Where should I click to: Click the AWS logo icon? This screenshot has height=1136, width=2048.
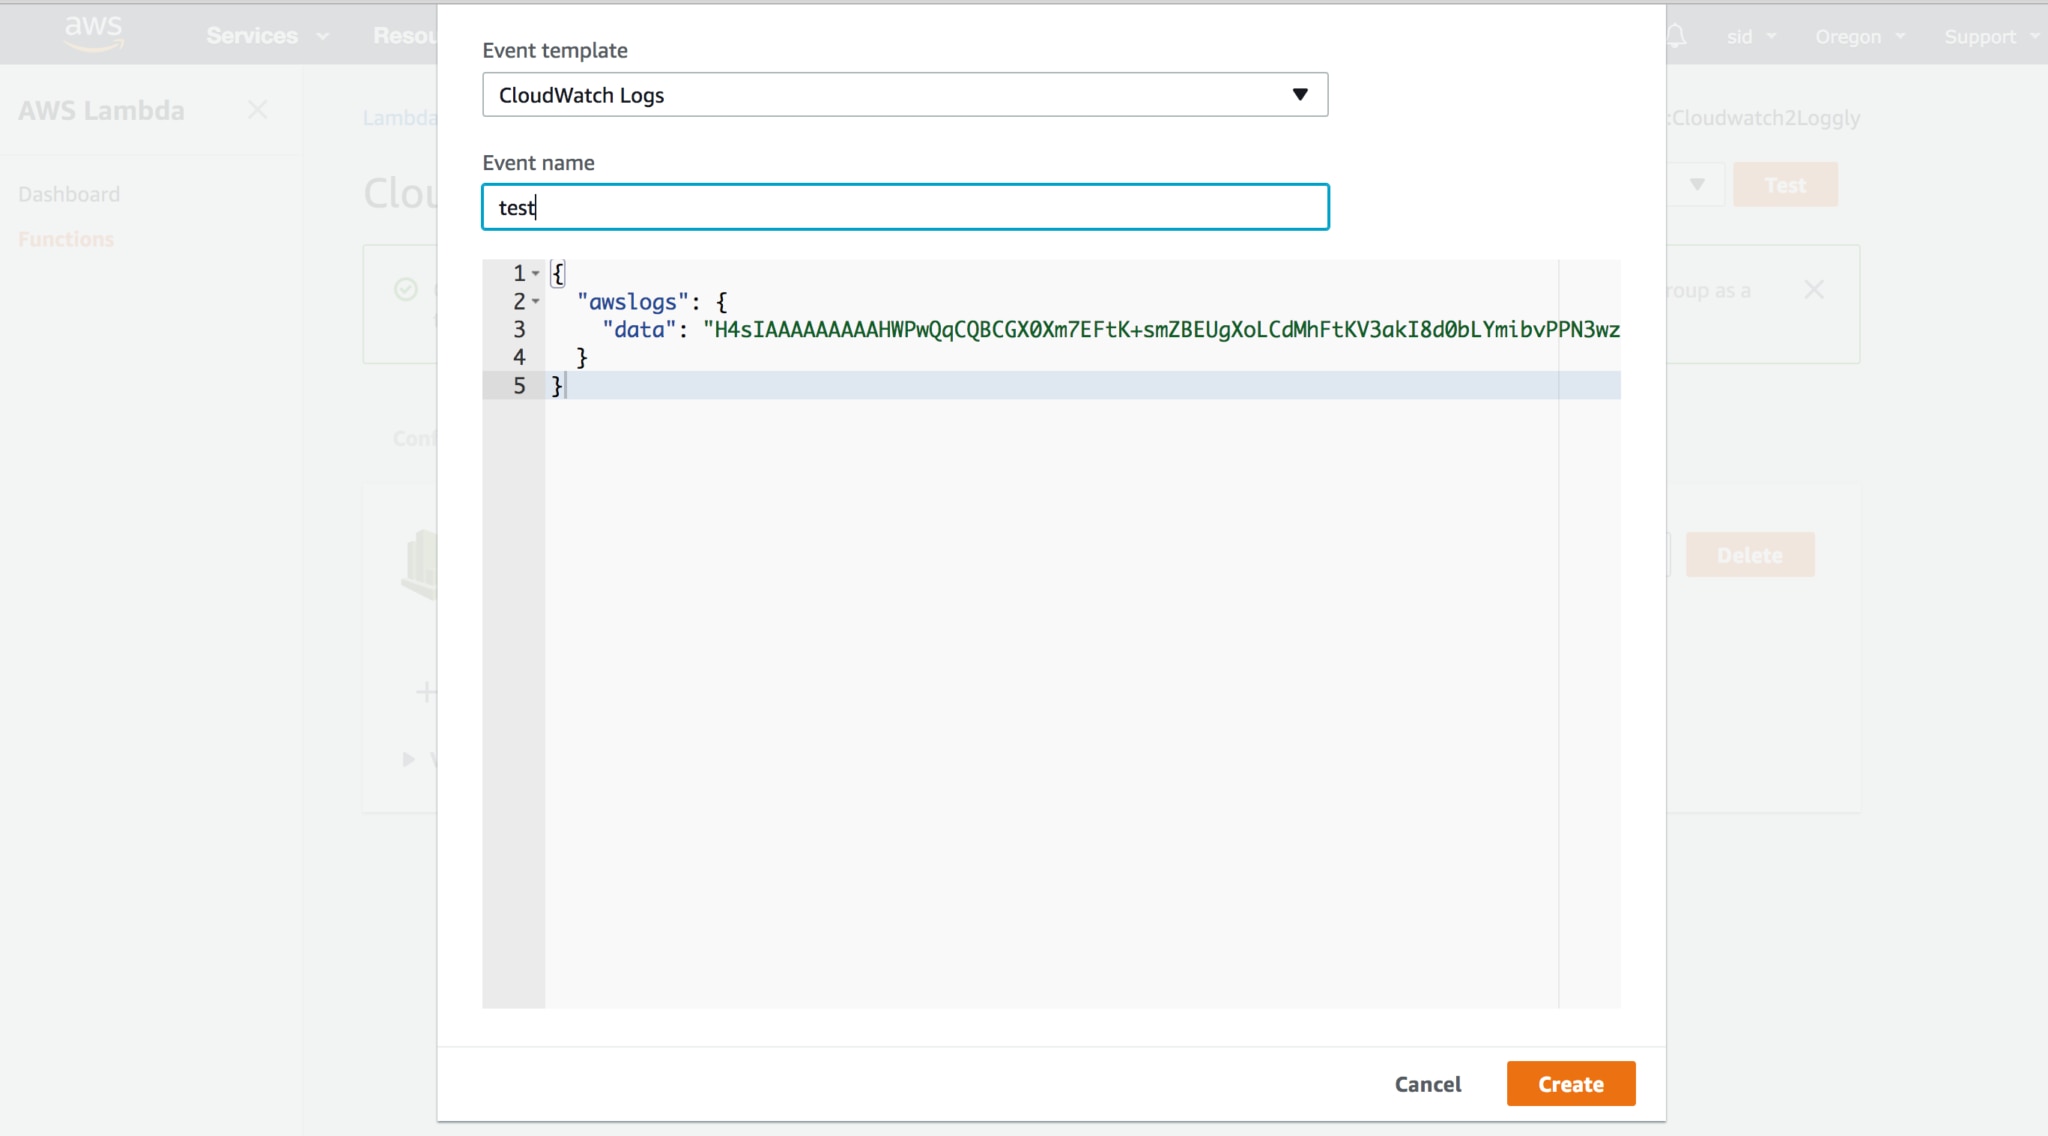93,32
